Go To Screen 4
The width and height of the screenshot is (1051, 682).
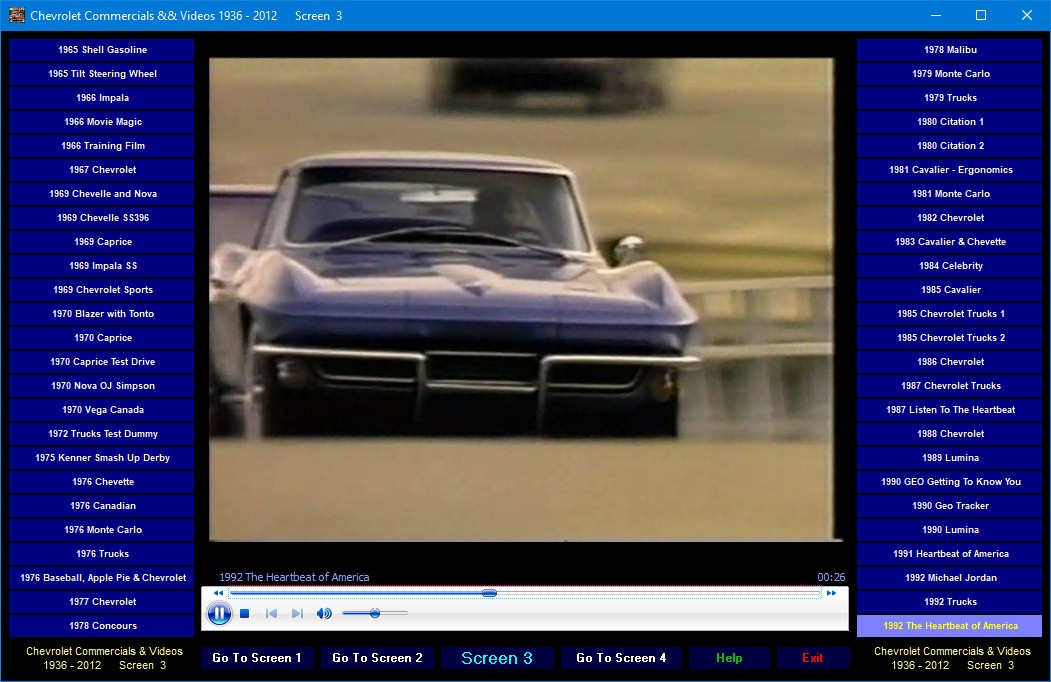click(x=621, y=658)
